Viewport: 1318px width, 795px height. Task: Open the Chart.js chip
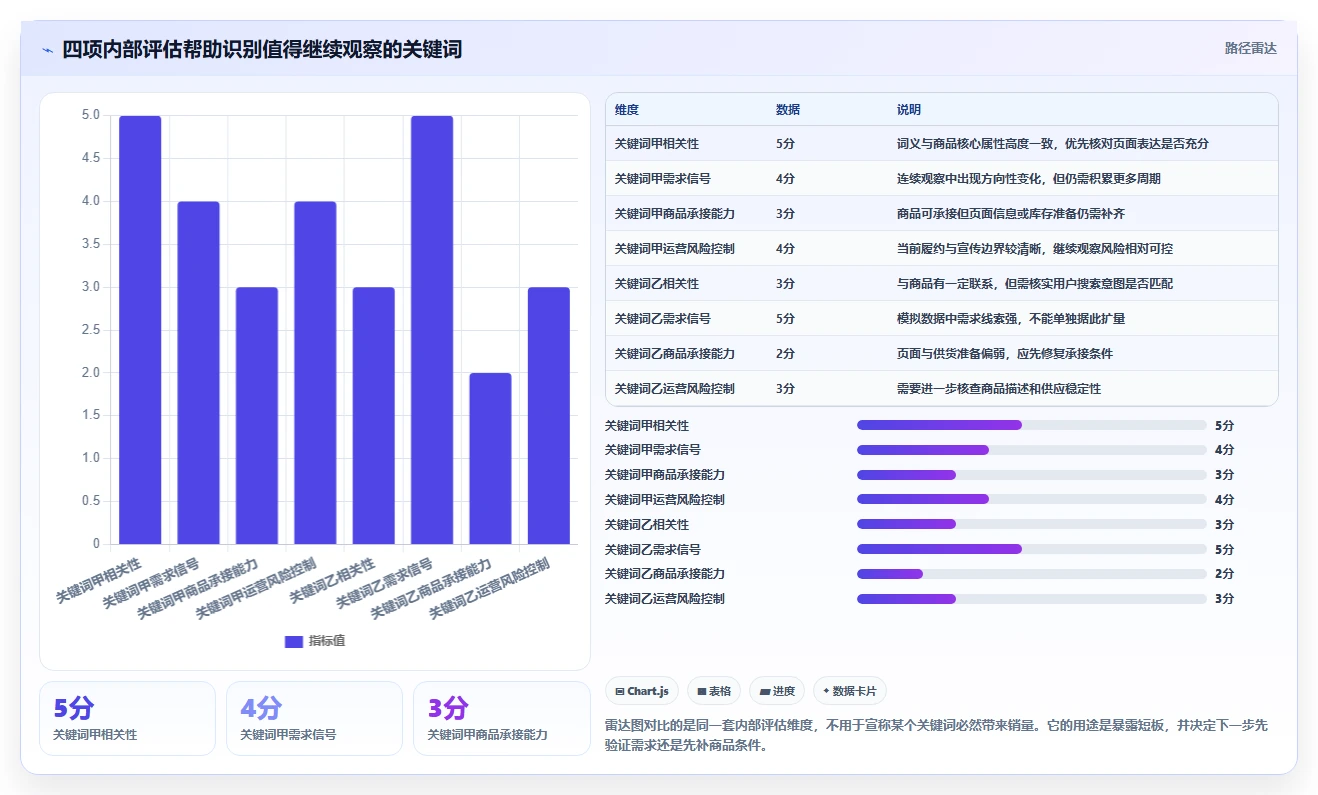click(642, 691)
